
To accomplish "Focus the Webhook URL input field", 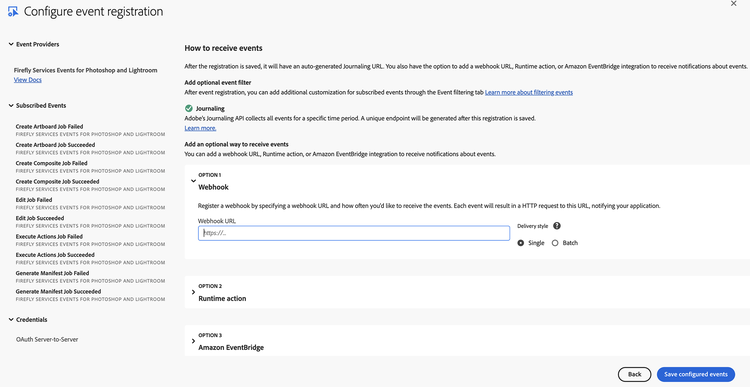I will (x=354, y=233).
